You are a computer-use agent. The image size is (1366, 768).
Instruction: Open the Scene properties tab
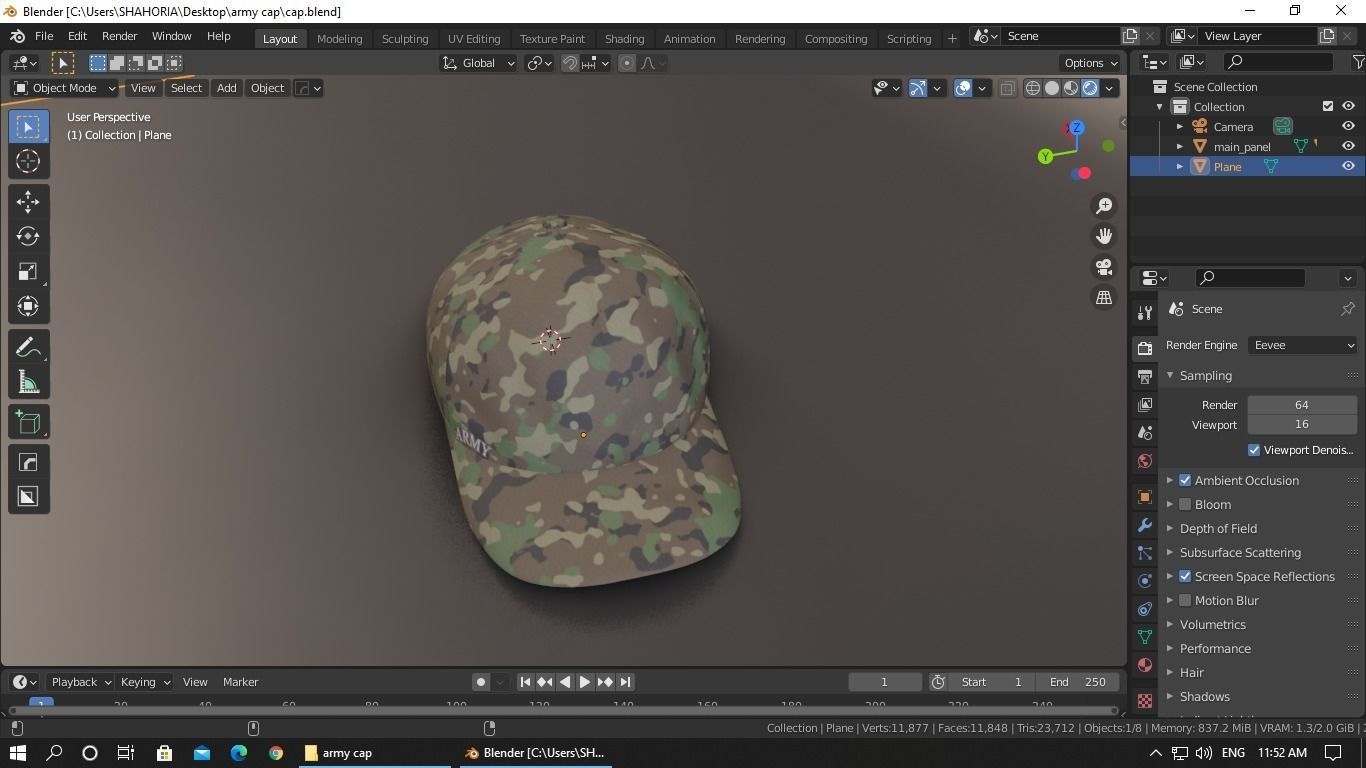1145,433
